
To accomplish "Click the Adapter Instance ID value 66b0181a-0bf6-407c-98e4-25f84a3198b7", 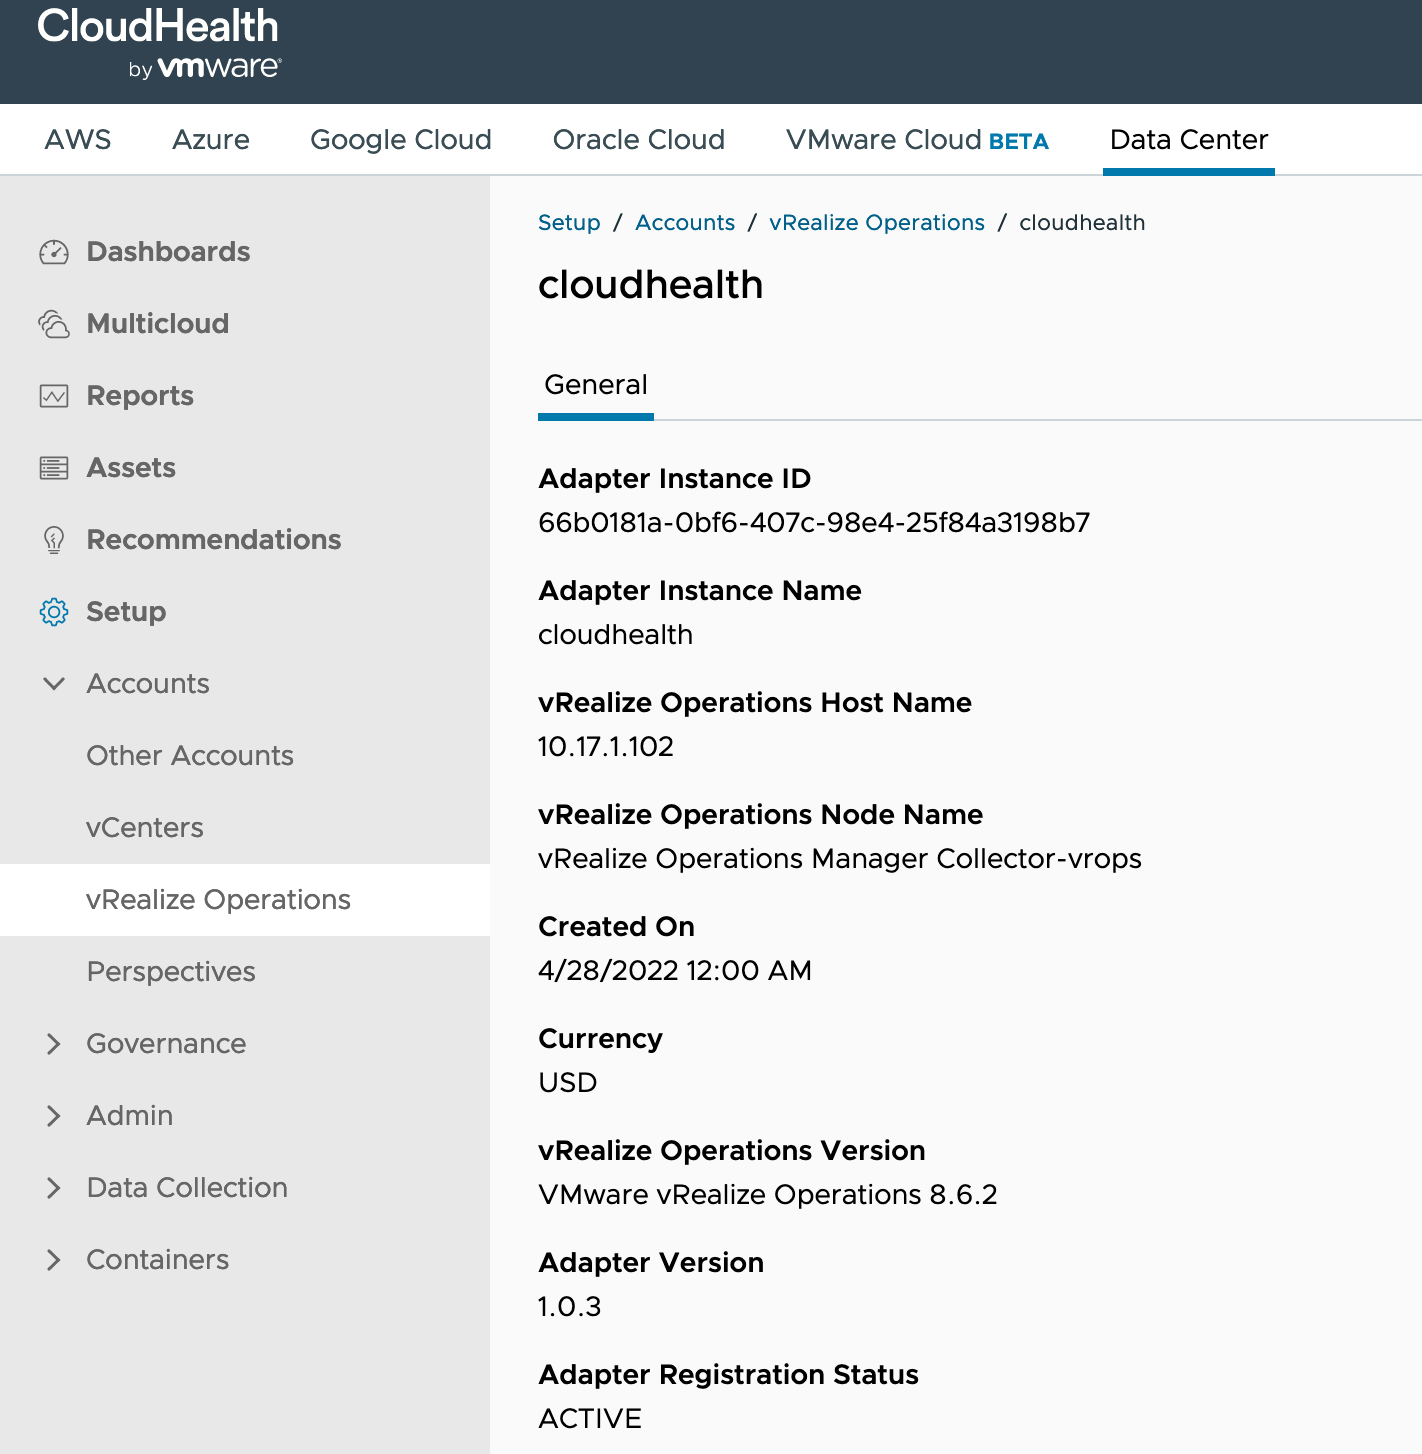I will coord(814,523).
